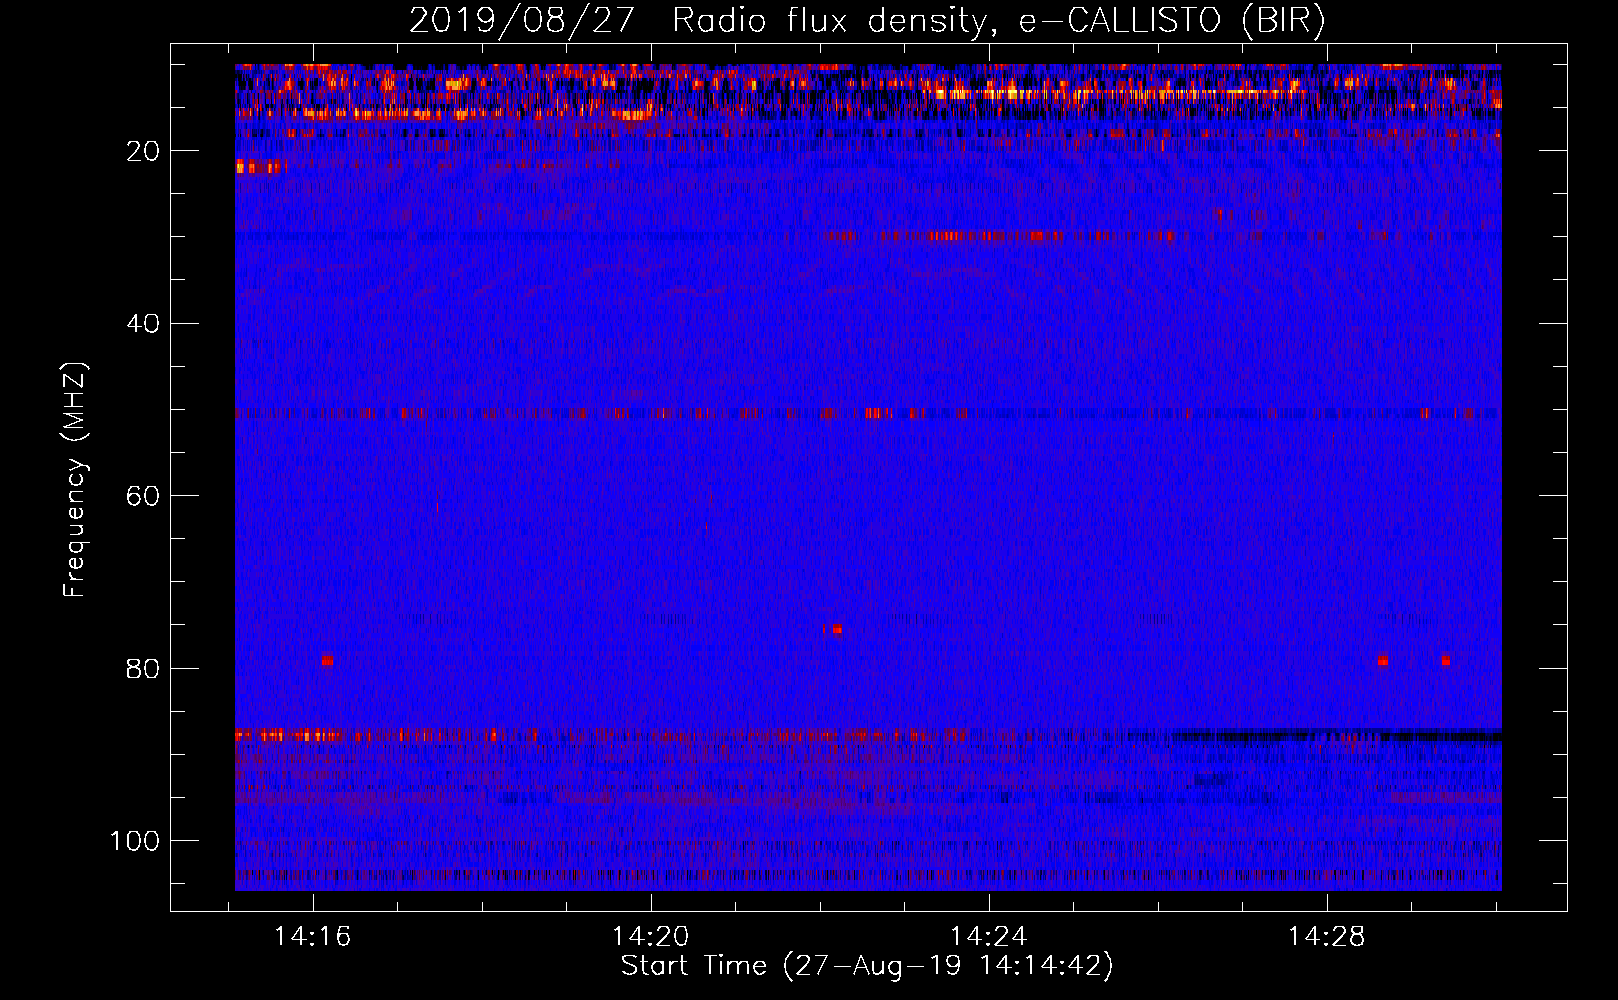Viewport: 1618px width, 1000px height.
Task: Click the '40' frequency tick label
Action: coord(143,324)
